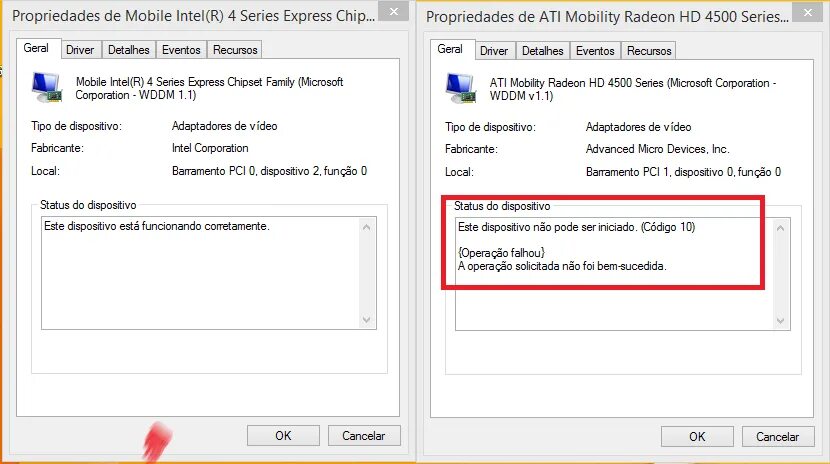Click up arrow in Intel status box
Screen dimensions: 830x464
tap(366, 227)
